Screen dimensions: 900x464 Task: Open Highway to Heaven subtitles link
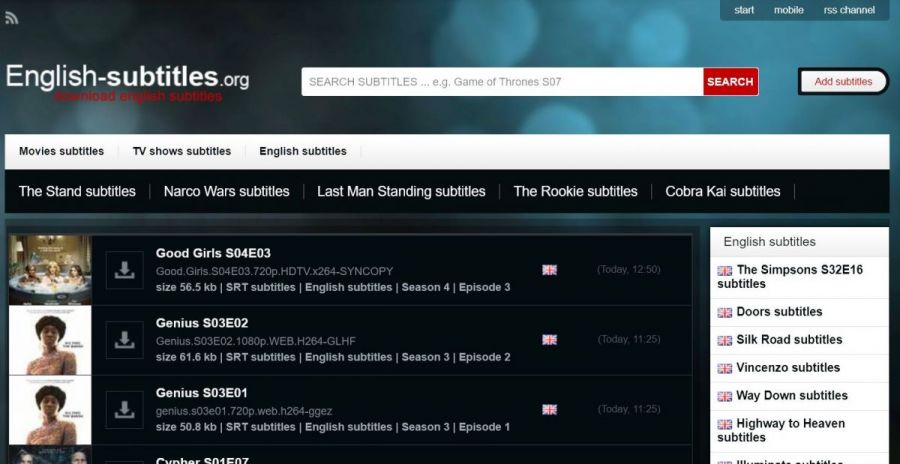point(781,431)
